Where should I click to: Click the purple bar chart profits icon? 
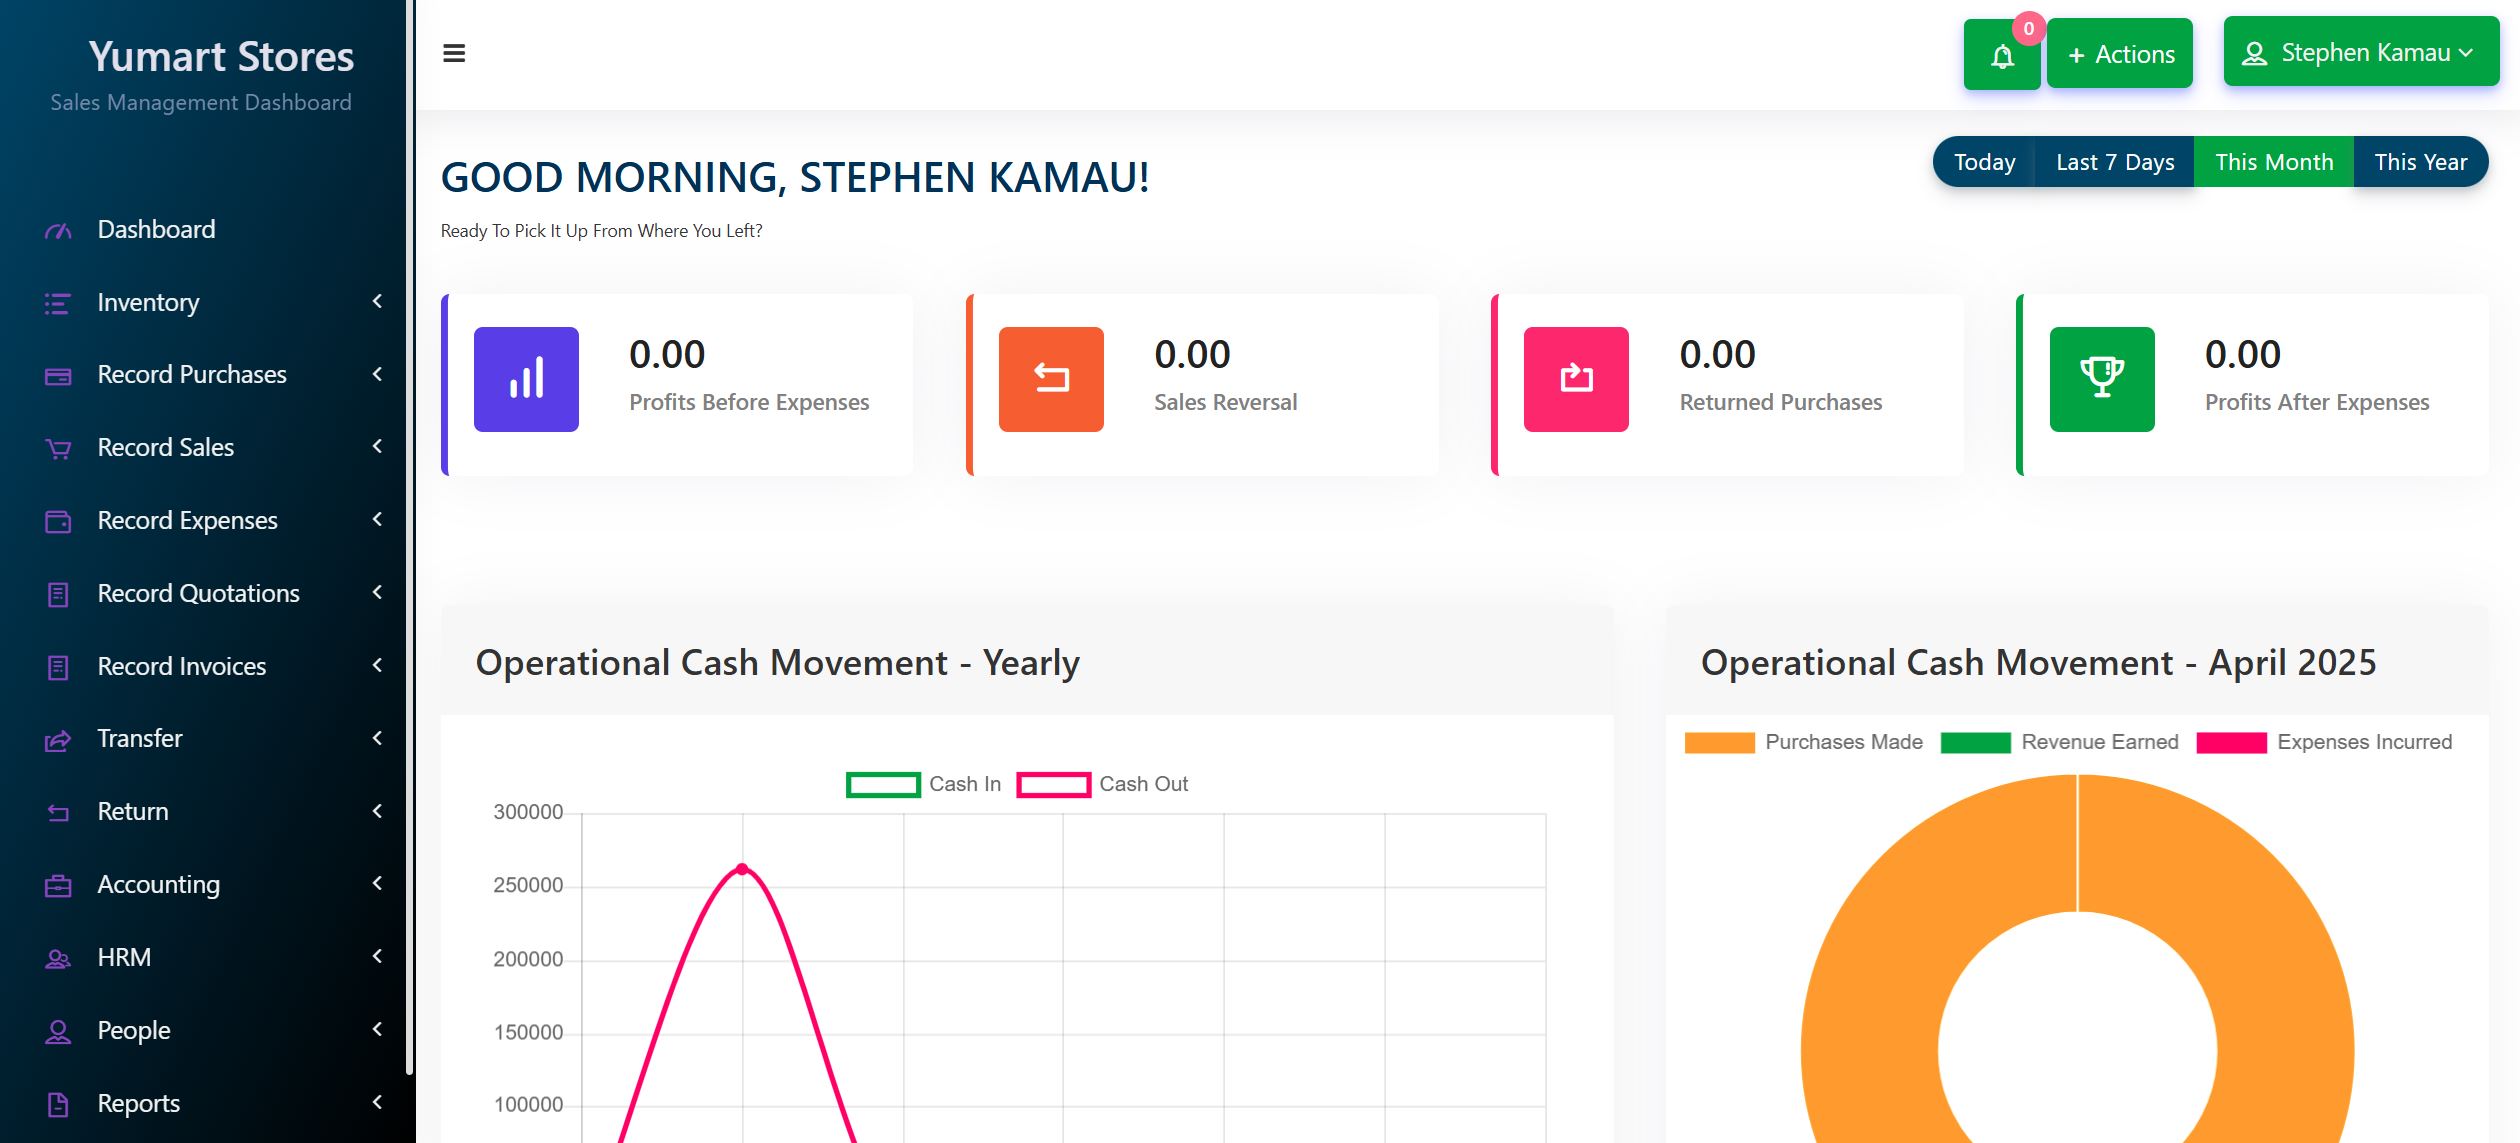pos(526,379)
